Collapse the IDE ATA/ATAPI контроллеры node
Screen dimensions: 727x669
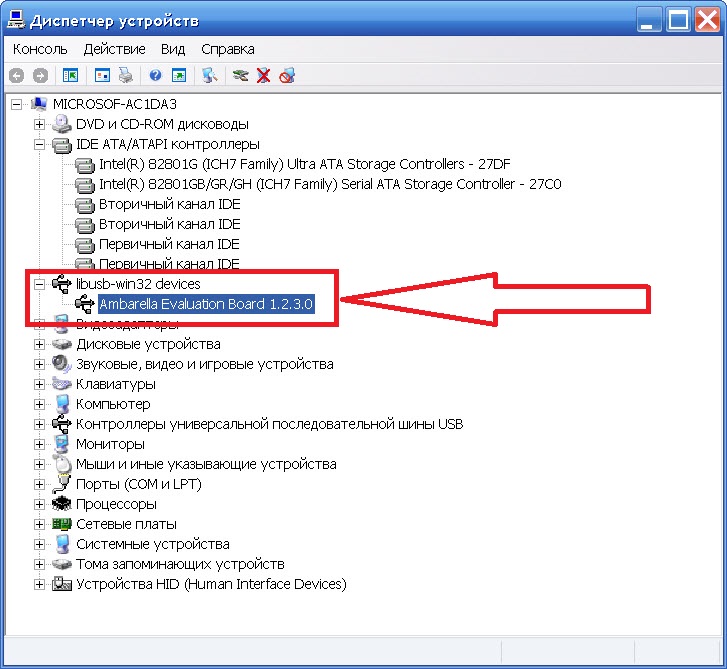(x=40, y=144)
